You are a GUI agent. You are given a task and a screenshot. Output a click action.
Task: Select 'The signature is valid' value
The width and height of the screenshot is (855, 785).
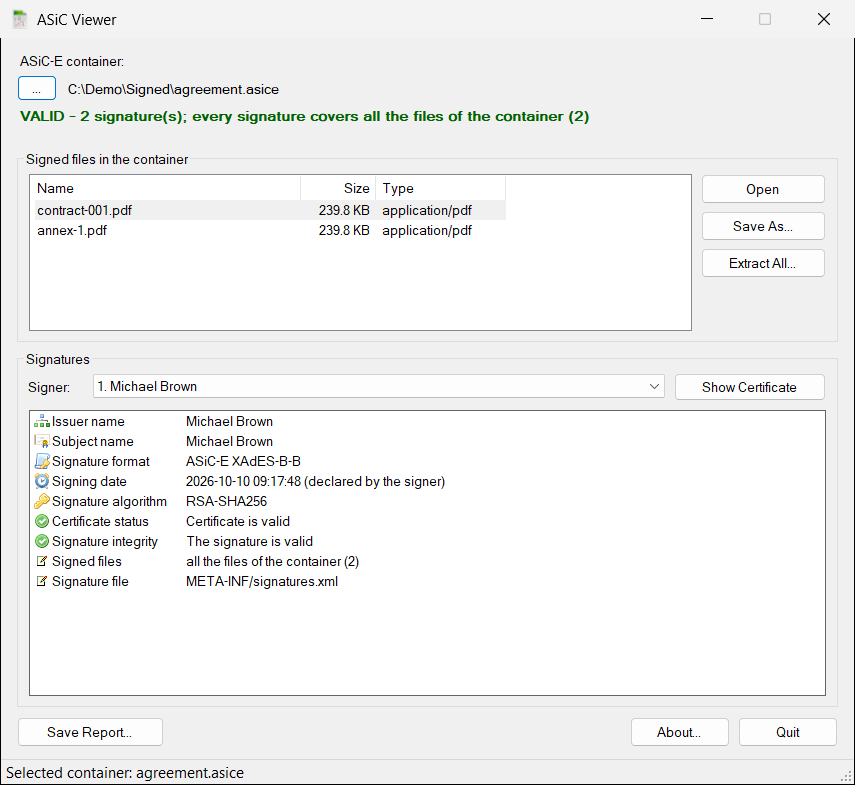250,541
